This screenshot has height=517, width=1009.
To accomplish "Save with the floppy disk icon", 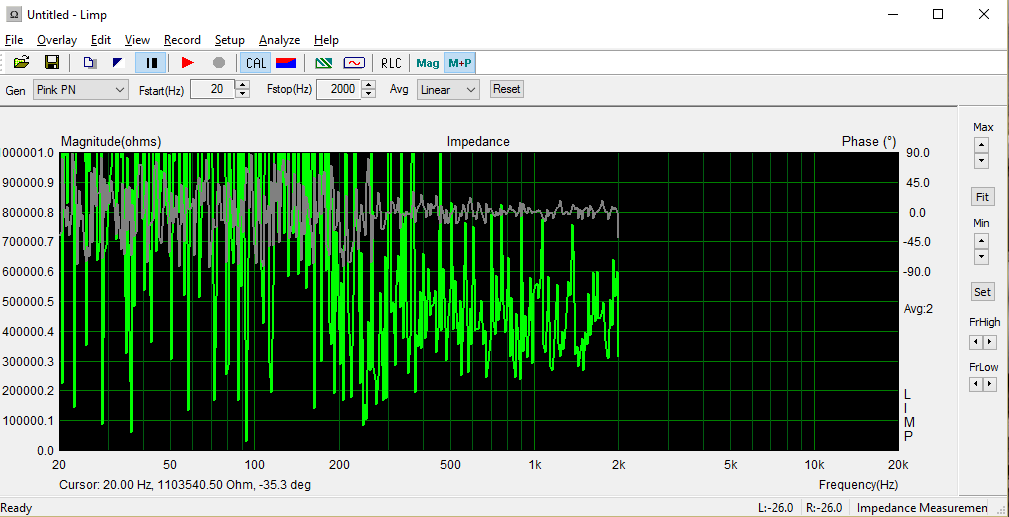I will pos(52,62).
